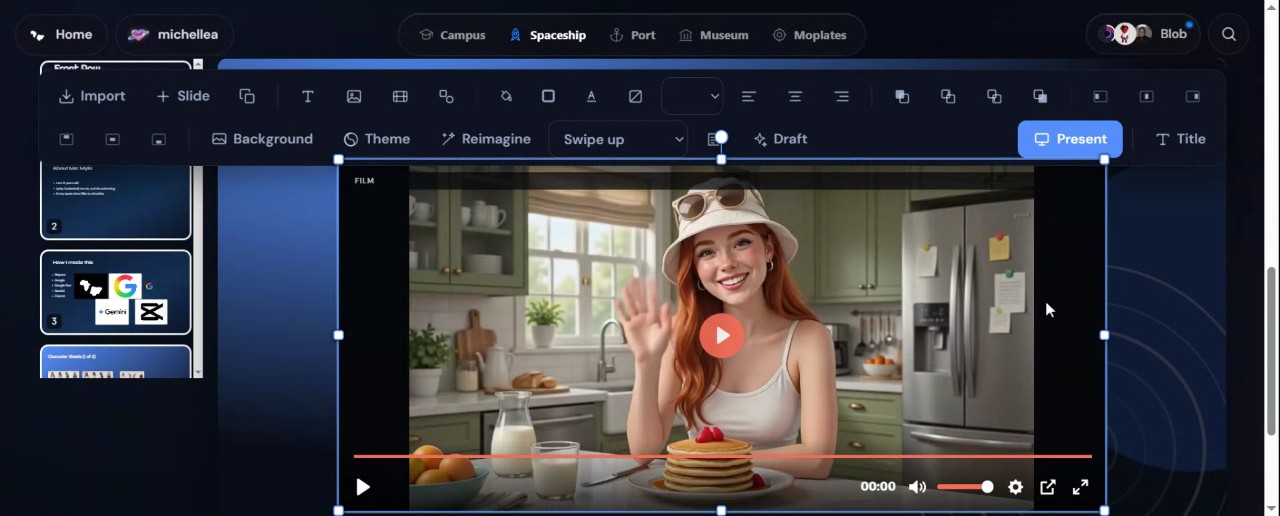1280x516 pixels.
Task: Click the slide panel scrollbar
Action: [198, 218]
